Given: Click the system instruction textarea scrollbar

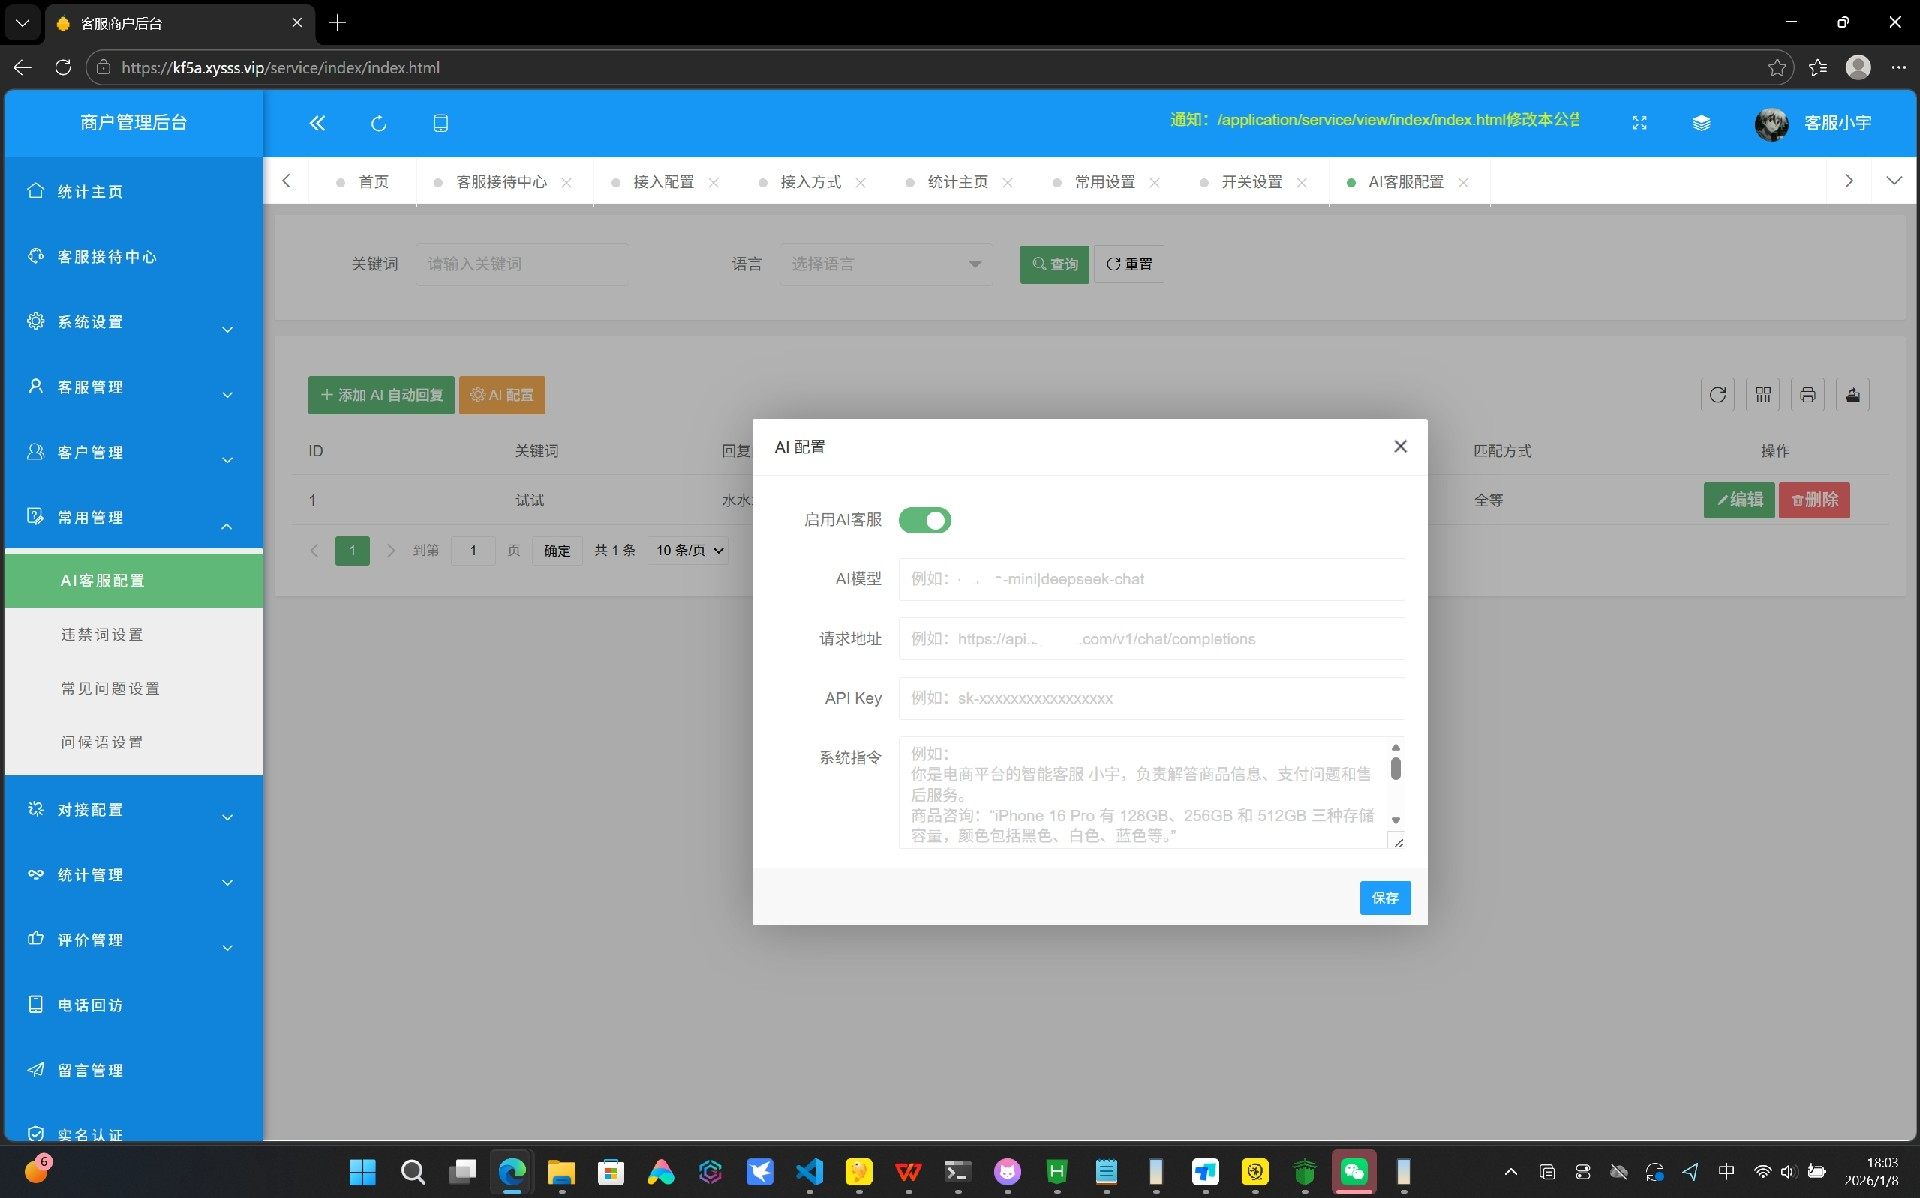Looking at the screenshot, I should point(1395,769).
